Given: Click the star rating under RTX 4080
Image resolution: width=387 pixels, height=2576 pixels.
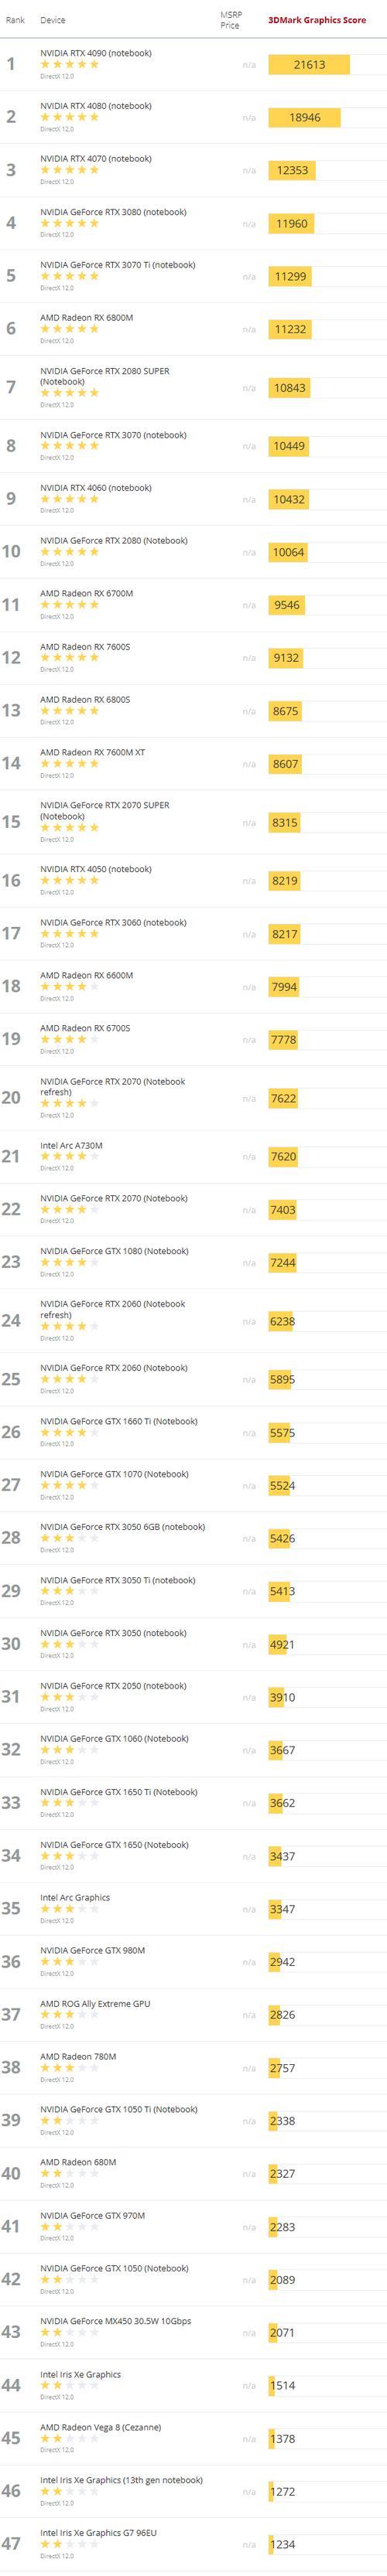Looking at the screenshot, I should [x=70, y=117].
